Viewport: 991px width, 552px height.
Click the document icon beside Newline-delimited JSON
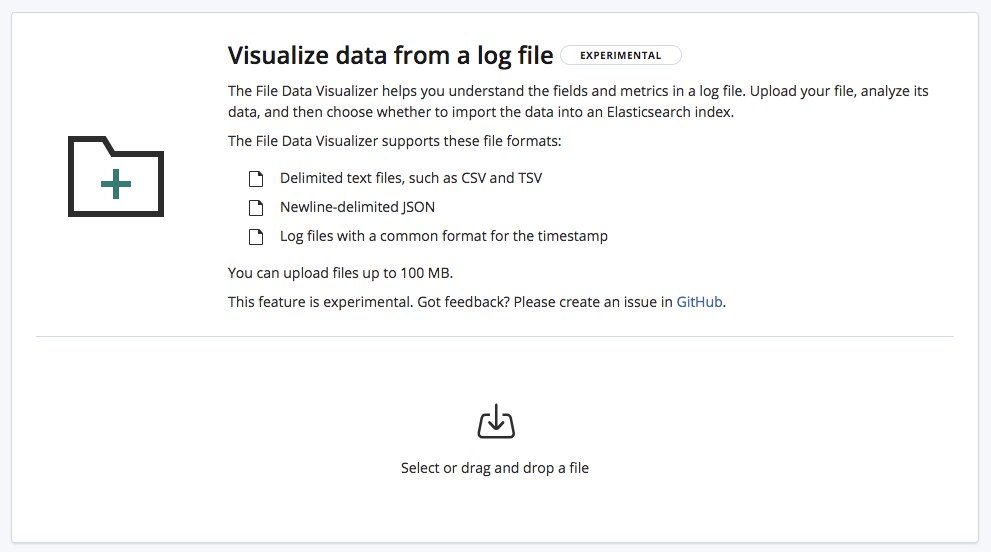(x=256, y=207)
